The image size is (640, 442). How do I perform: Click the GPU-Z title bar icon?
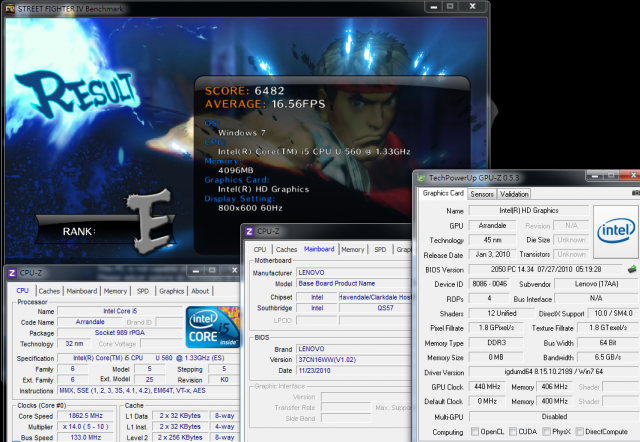(x=421, y=178)
